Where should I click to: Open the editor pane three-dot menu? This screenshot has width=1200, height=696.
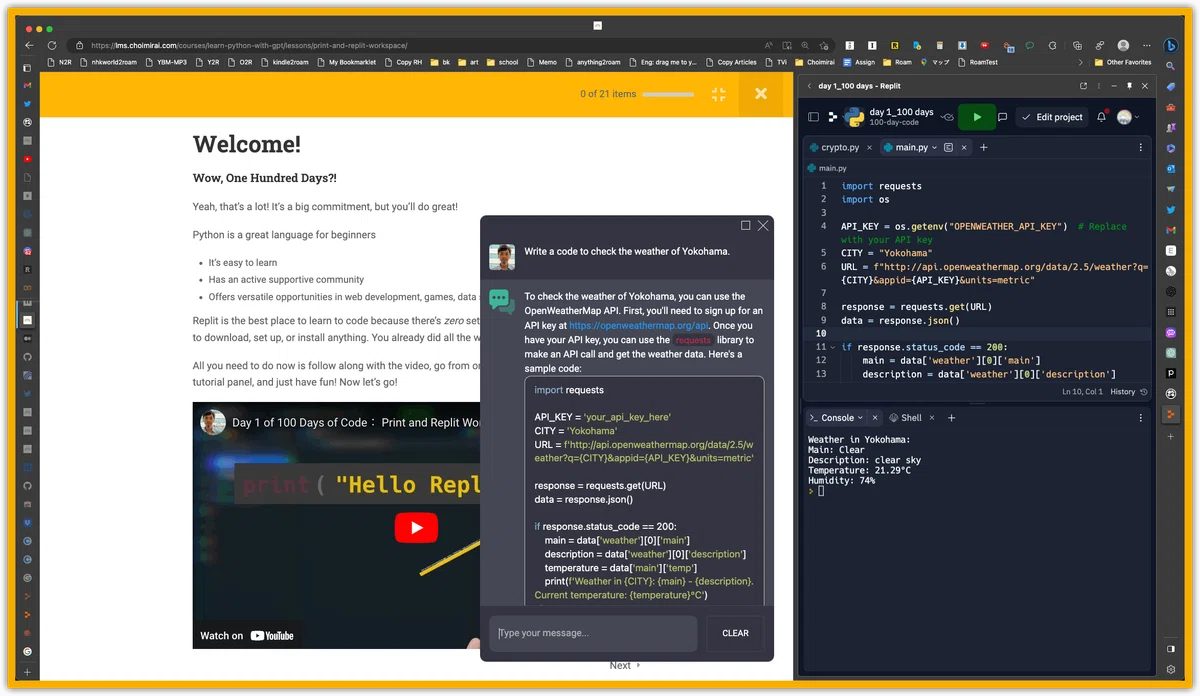tap(1141, 147)
